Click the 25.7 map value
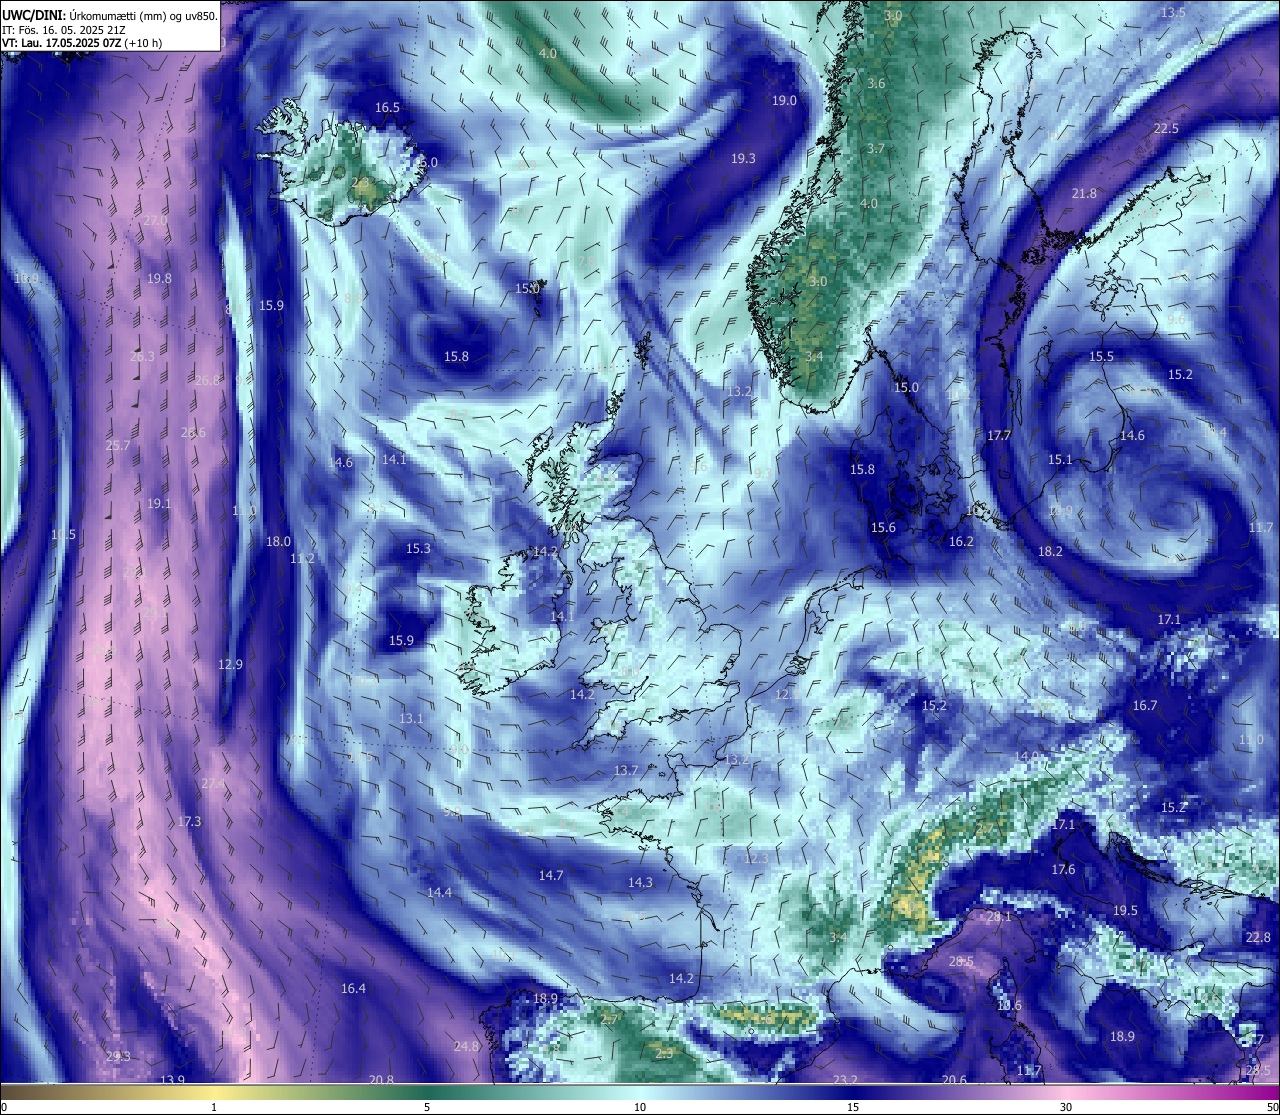This screenshot has width=1280, height=1115. (x=118, y=445)
